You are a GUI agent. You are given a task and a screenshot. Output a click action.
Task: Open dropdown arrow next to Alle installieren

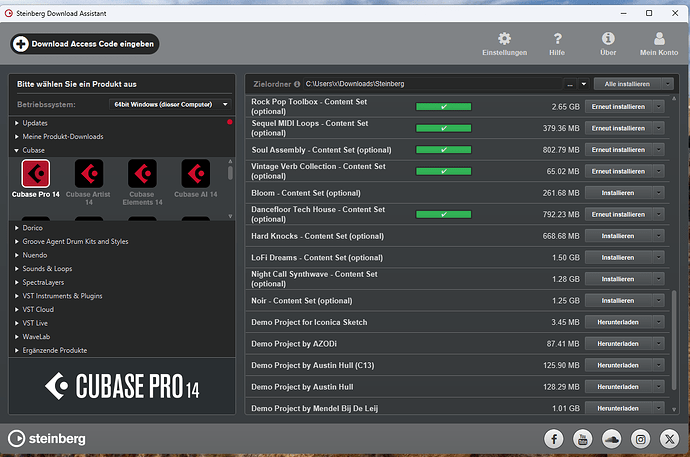coord(668,84)
